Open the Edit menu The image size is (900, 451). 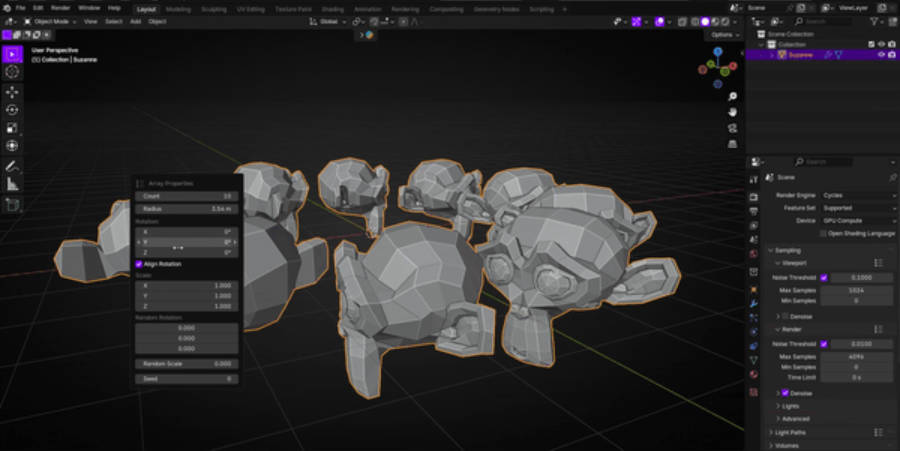point(38,8)
